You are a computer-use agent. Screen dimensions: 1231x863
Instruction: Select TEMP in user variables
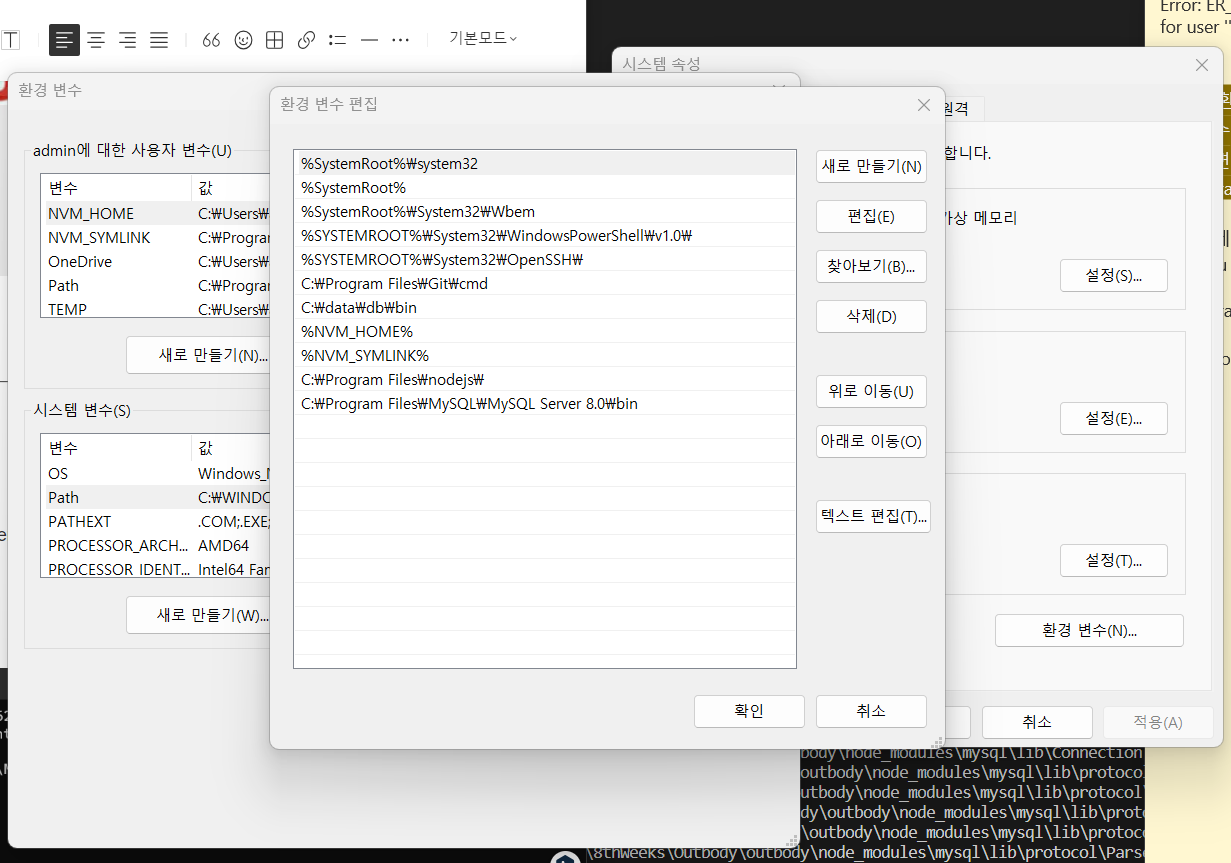(x=156, y=308)
